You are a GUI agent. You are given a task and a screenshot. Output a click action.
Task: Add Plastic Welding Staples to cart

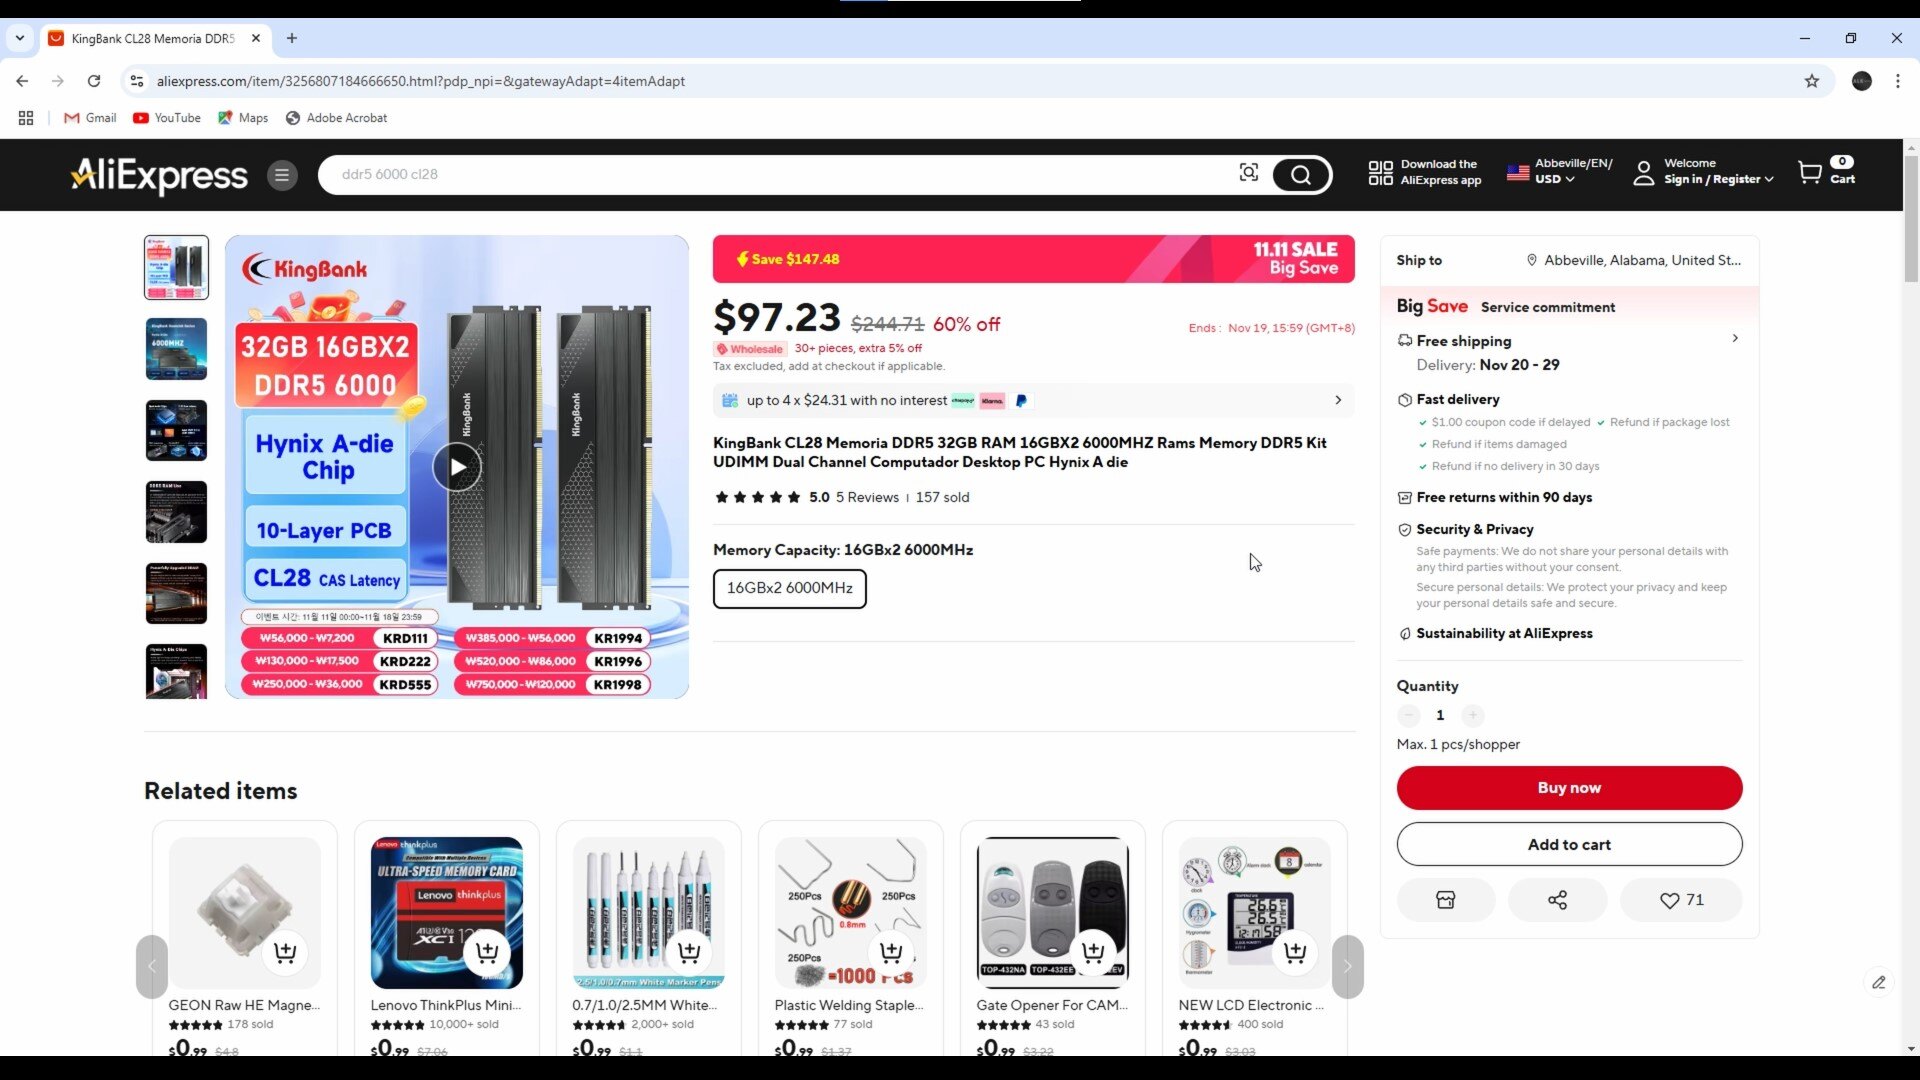[891, 952]
